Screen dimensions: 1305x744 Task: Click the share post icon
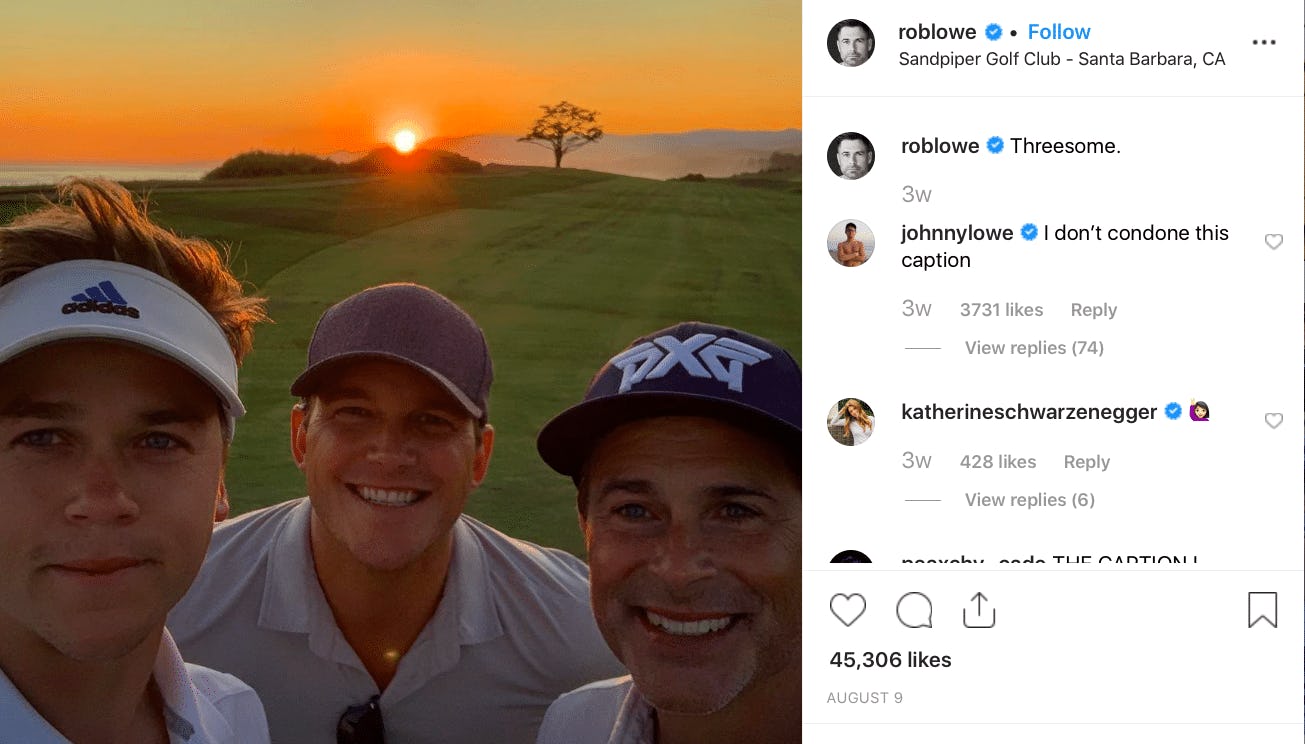click(978, 610)
